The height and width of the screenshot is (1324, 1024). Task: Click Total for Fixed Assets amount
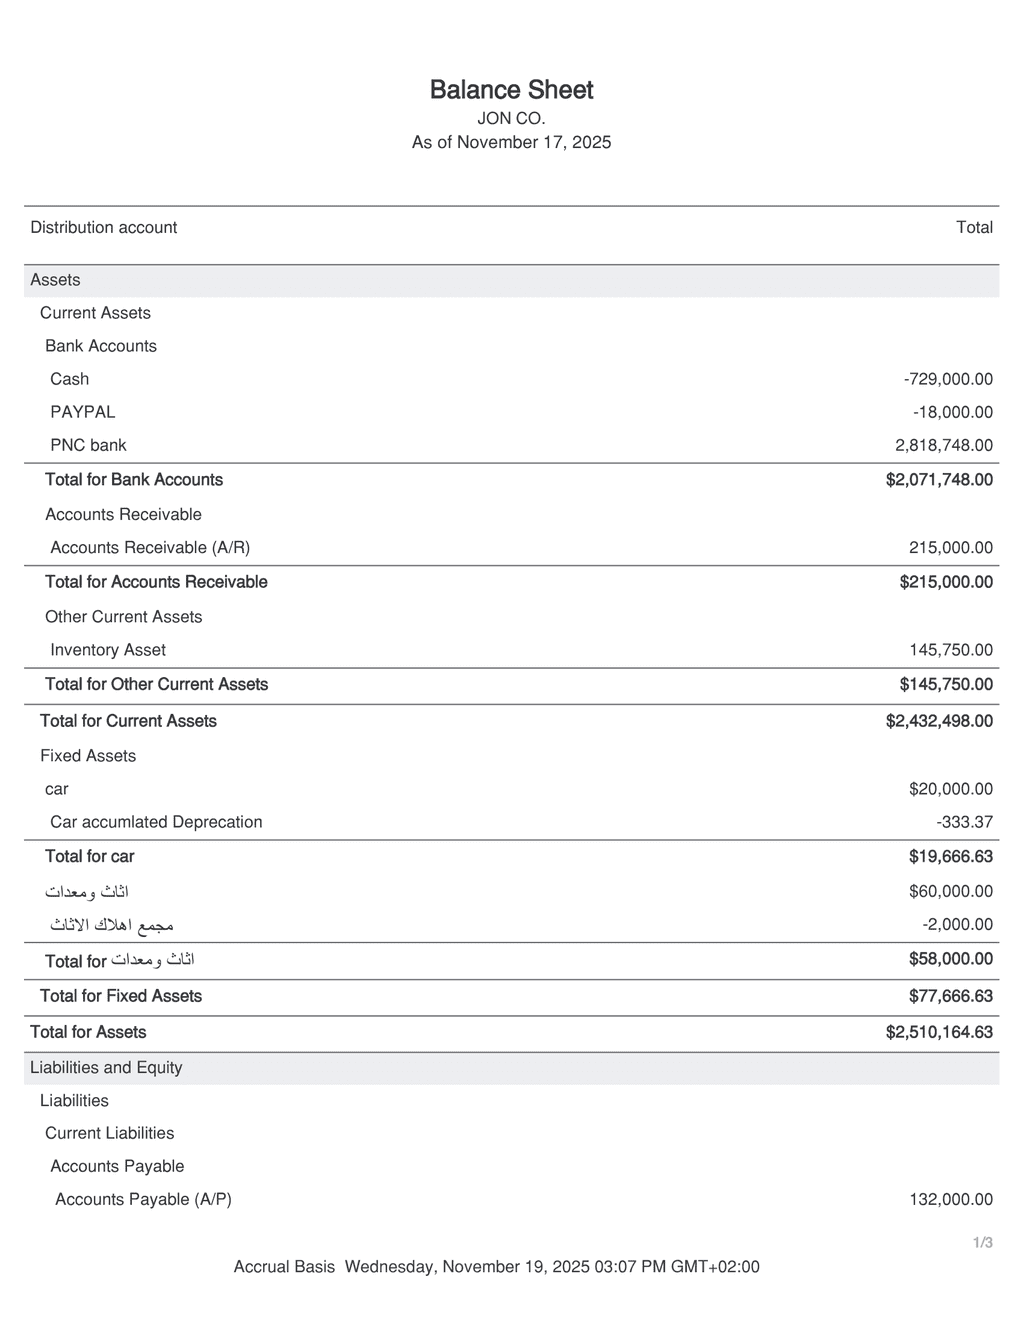pyautogui.click(x=951, y=996)
